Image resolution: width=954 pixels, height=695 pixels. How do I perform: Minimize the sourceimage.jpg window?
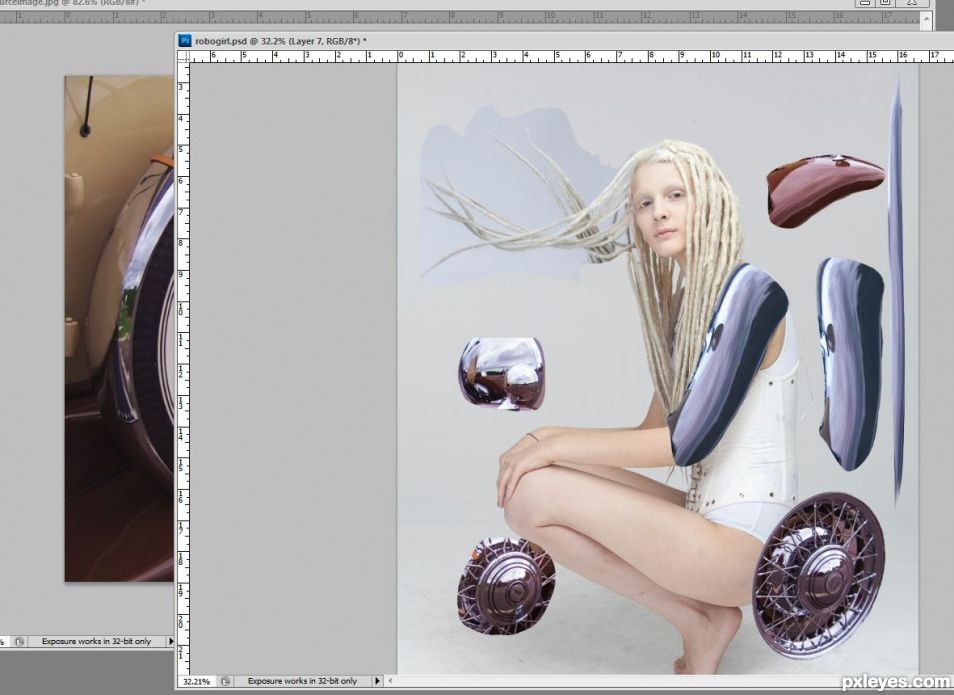(x=864, y=3)
